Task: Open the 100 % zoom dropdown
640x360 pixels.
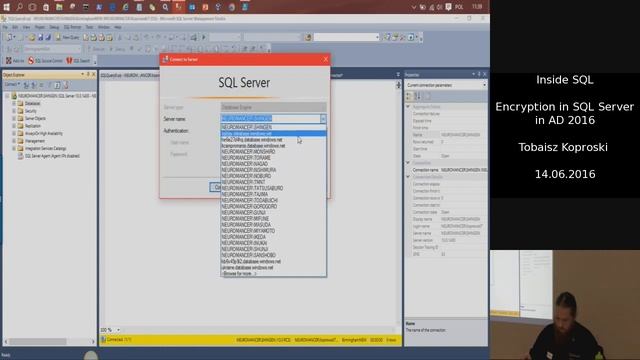Action: 118,330
